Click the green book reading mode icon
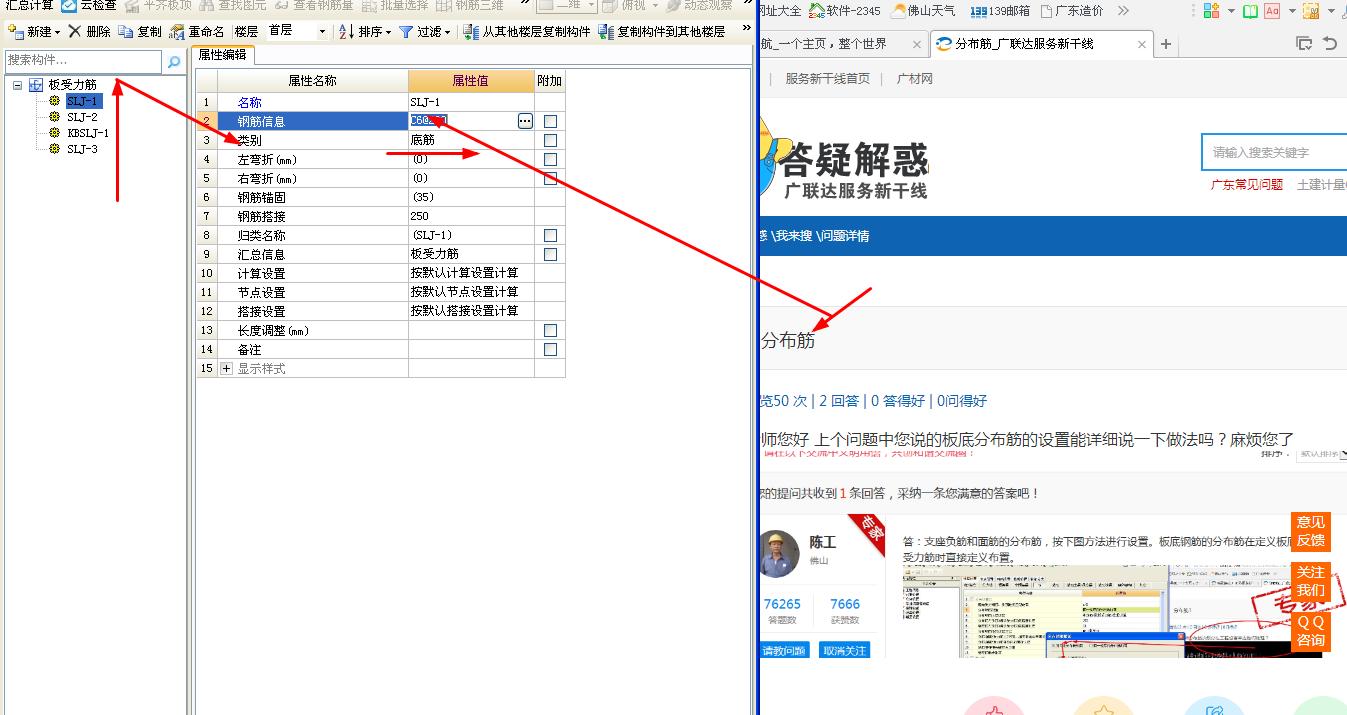Viewport: 1347px width, 715px height. (x=1250, y=11)
